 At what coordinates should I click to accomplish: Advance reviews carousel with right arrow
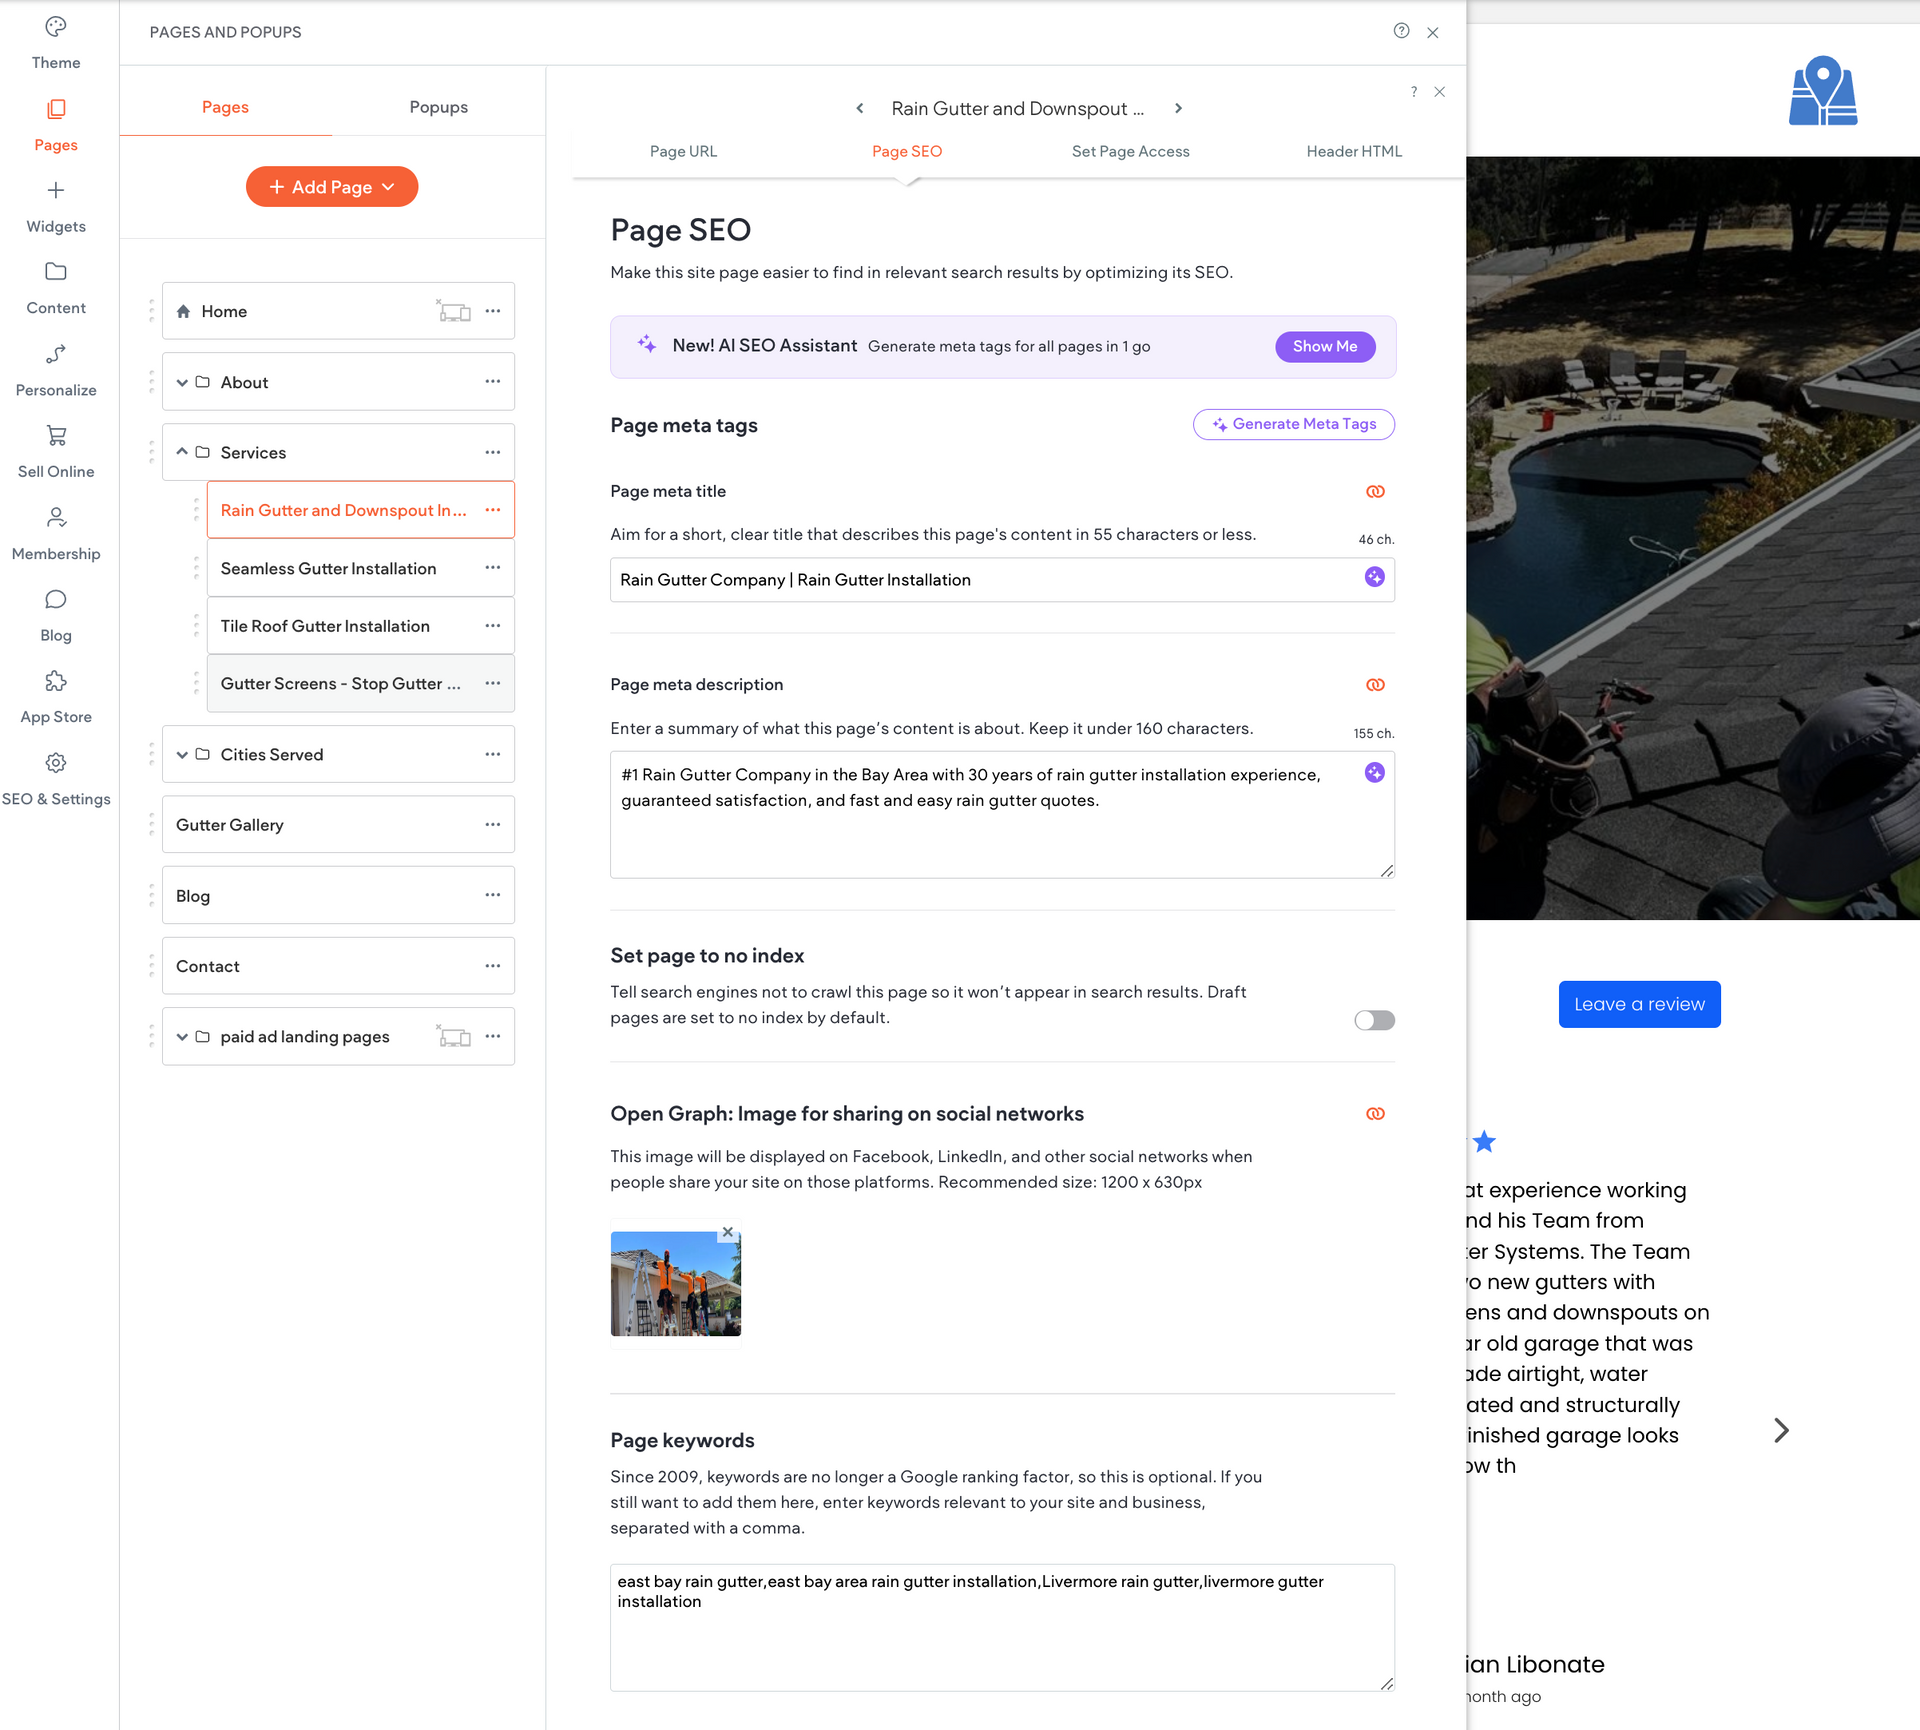(1781, 1431)
